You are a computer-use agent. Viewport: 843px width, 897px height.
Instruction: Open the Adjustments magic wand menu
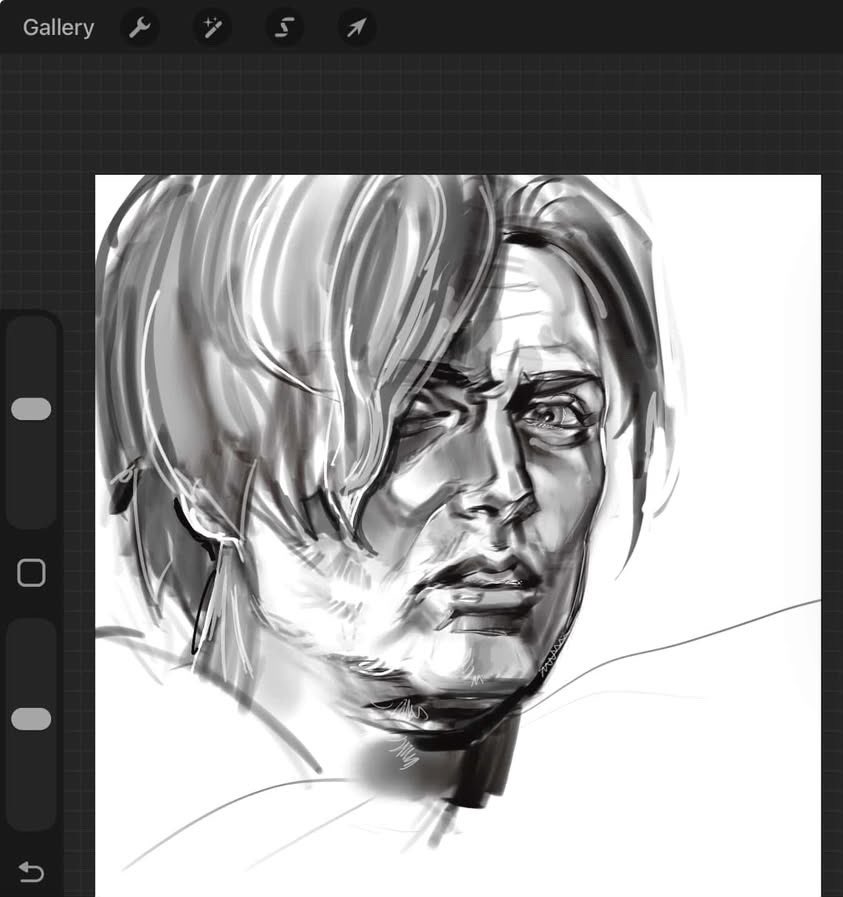(x=212, y=27)
